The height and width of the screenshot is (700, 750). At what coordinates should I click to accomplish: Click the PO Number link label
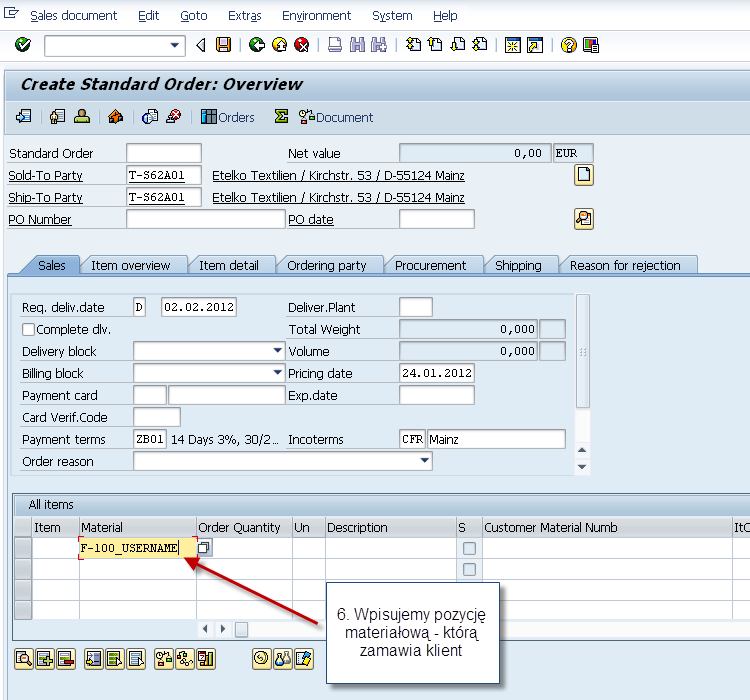tap(40, 220)
